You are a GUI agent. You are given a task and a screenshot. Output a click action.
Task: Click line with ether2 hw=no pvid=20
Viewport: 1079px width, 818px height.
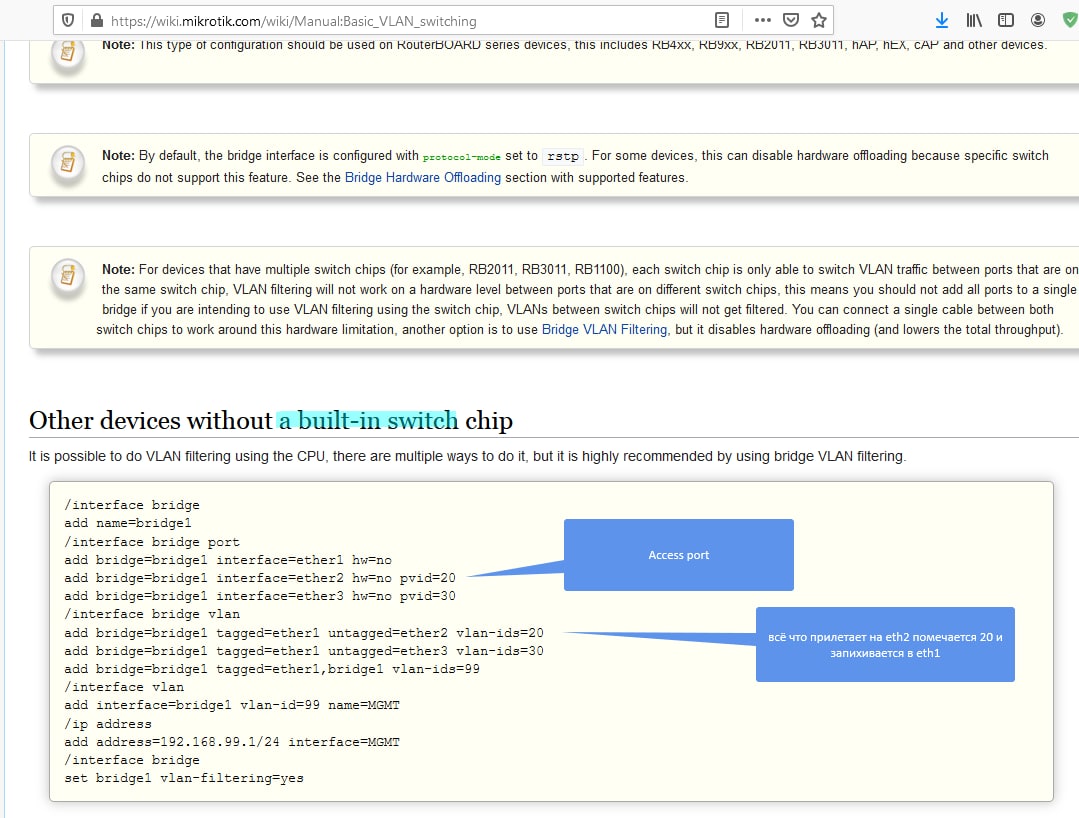(x=259, y=578)
